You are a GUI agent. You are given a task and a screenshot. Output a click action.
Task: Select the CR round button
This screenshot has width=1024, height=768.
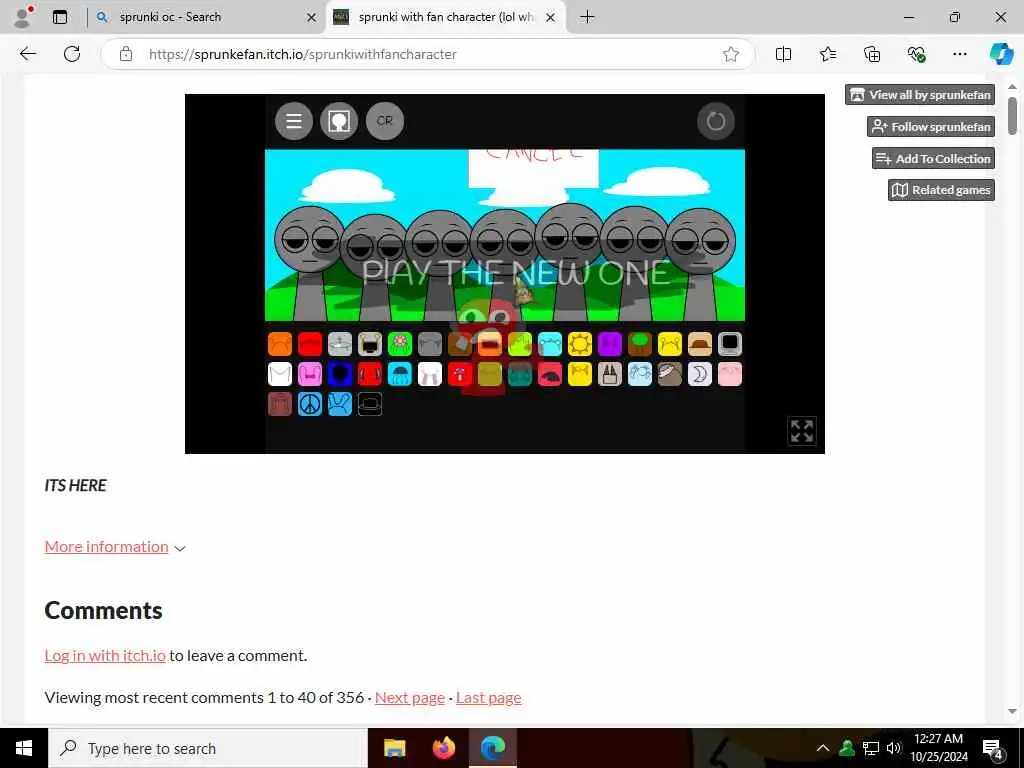(x=385, y=121)
